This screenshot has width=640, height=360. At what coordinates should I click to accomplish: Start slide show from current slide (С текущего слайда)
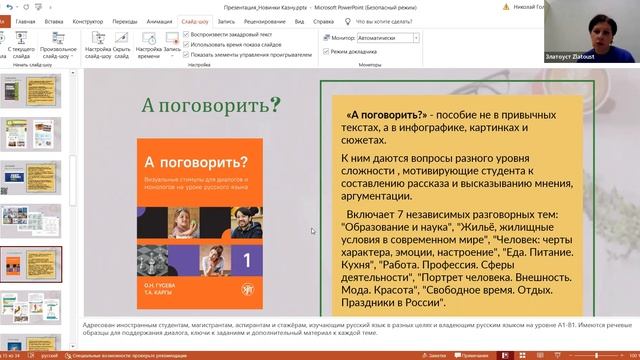point(21,45)
